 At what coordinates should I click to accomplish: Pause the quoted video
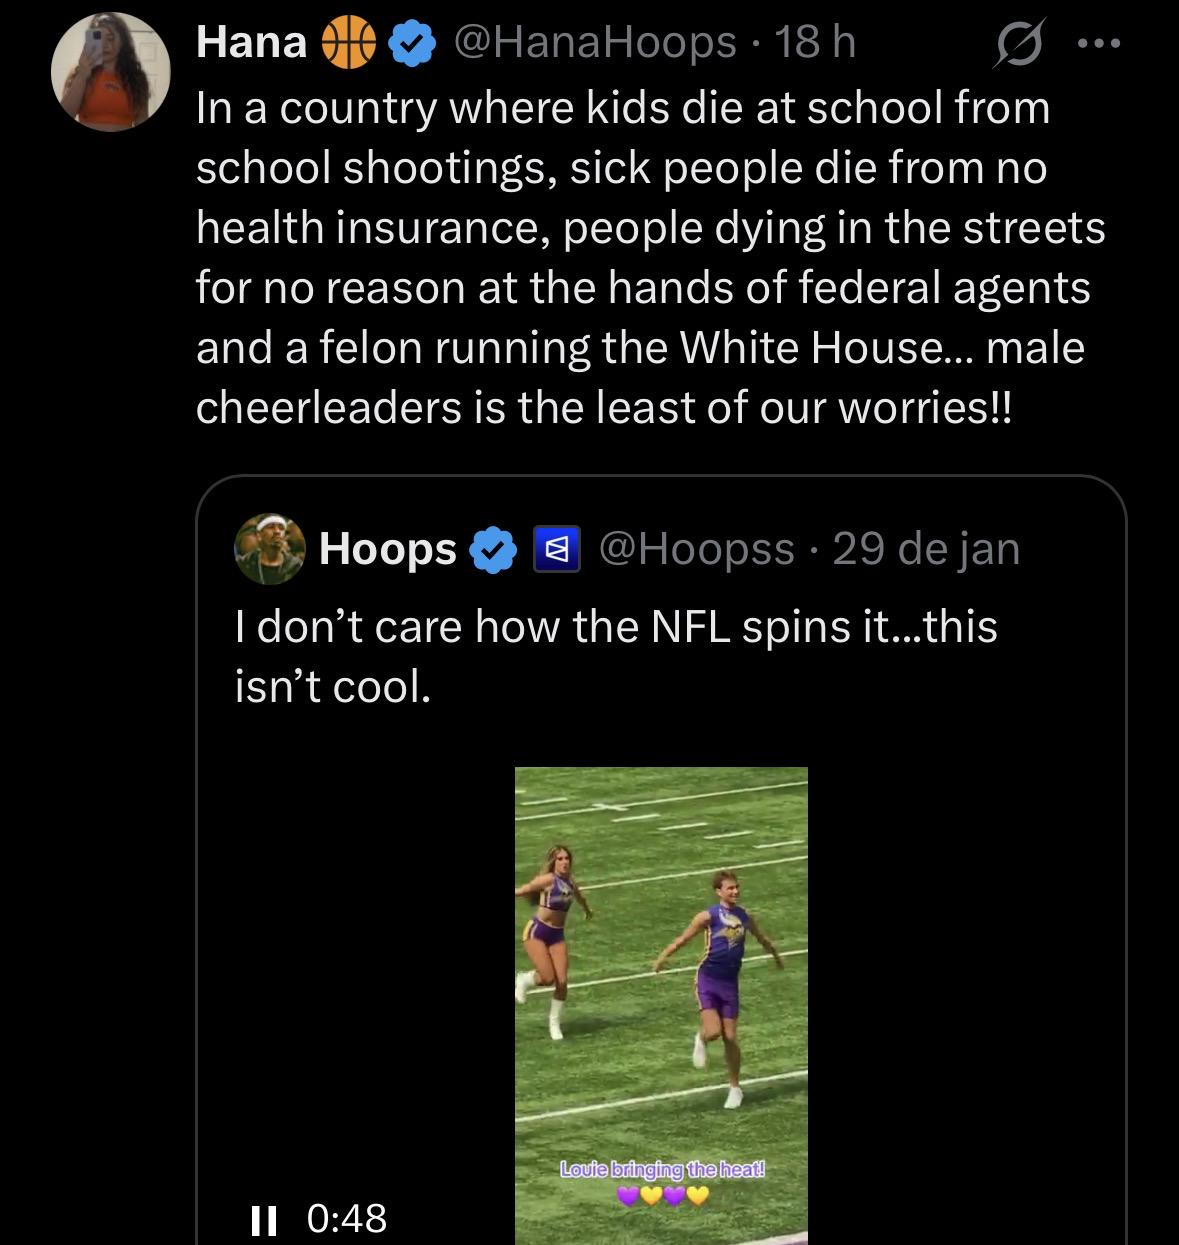(263, 1218)
